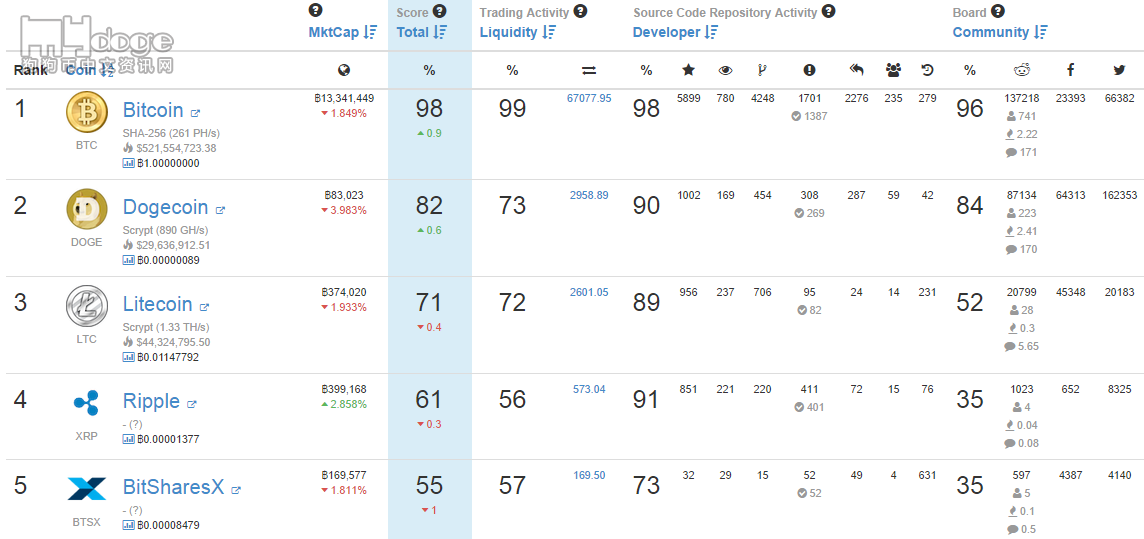Viewport: 1144px width, 539px height.
Task: Click the contributors people column icon
Action: pos(893,70)
